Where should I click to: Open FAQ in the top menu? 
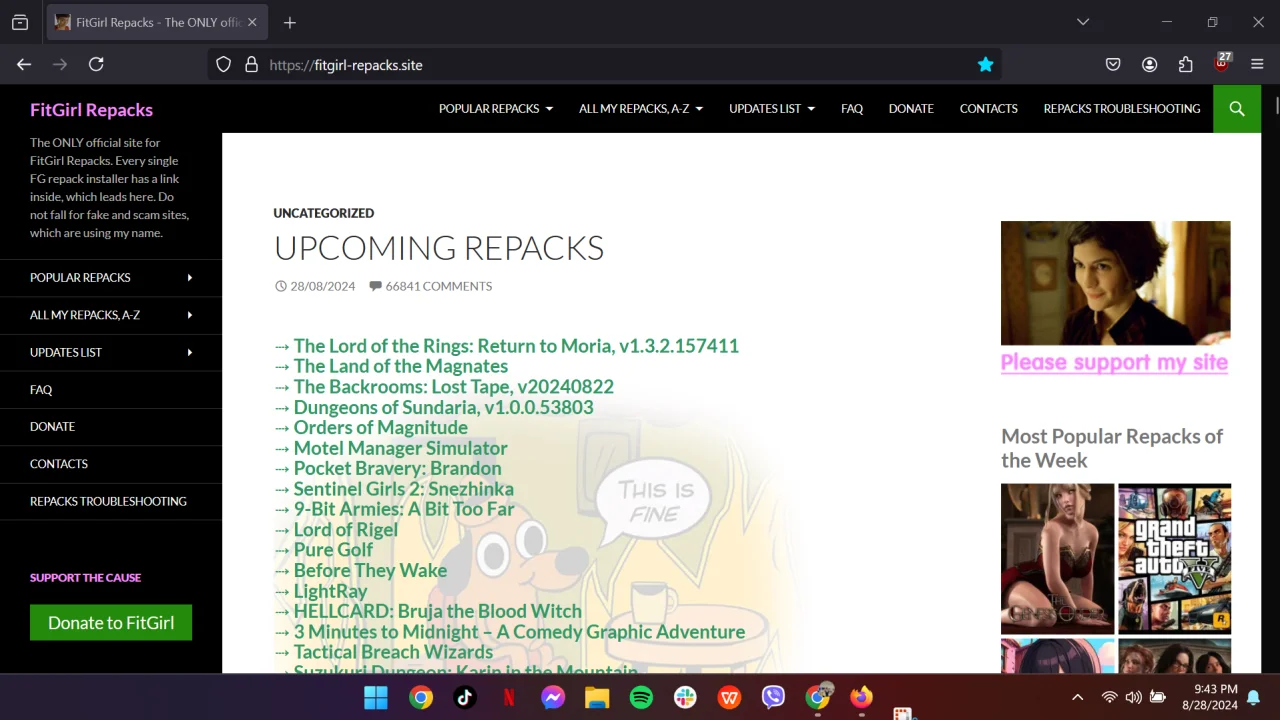(x=852, y=108)
